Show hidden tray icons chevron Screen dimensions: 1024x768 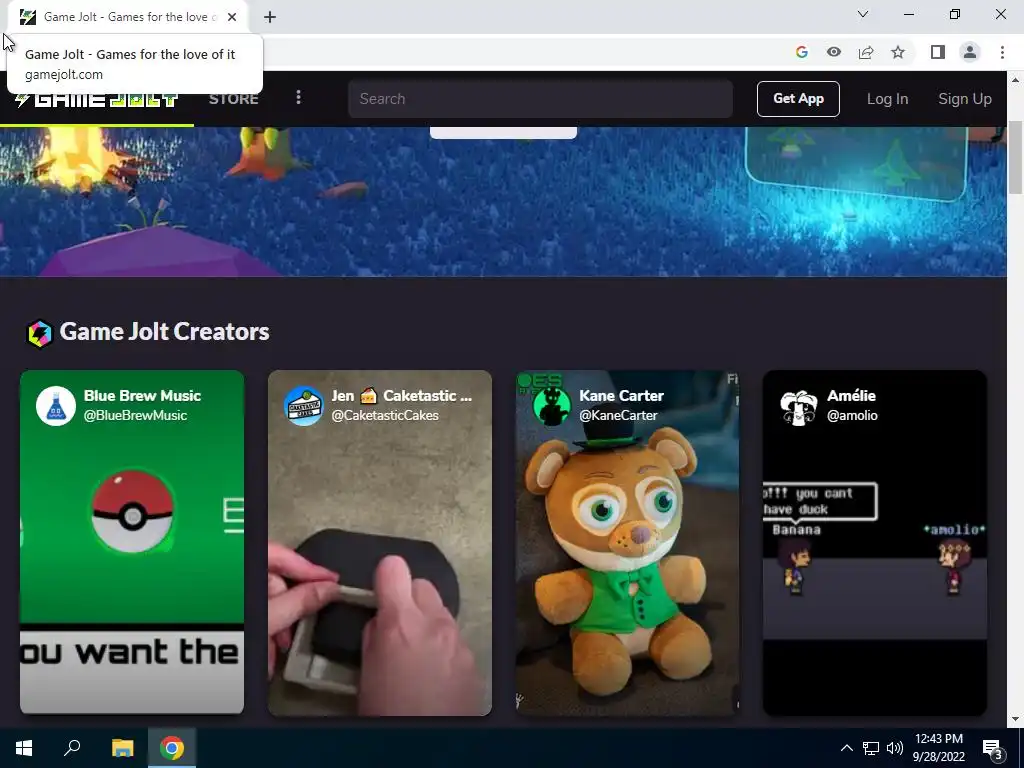pyautogui.click(x=846, y=748)
